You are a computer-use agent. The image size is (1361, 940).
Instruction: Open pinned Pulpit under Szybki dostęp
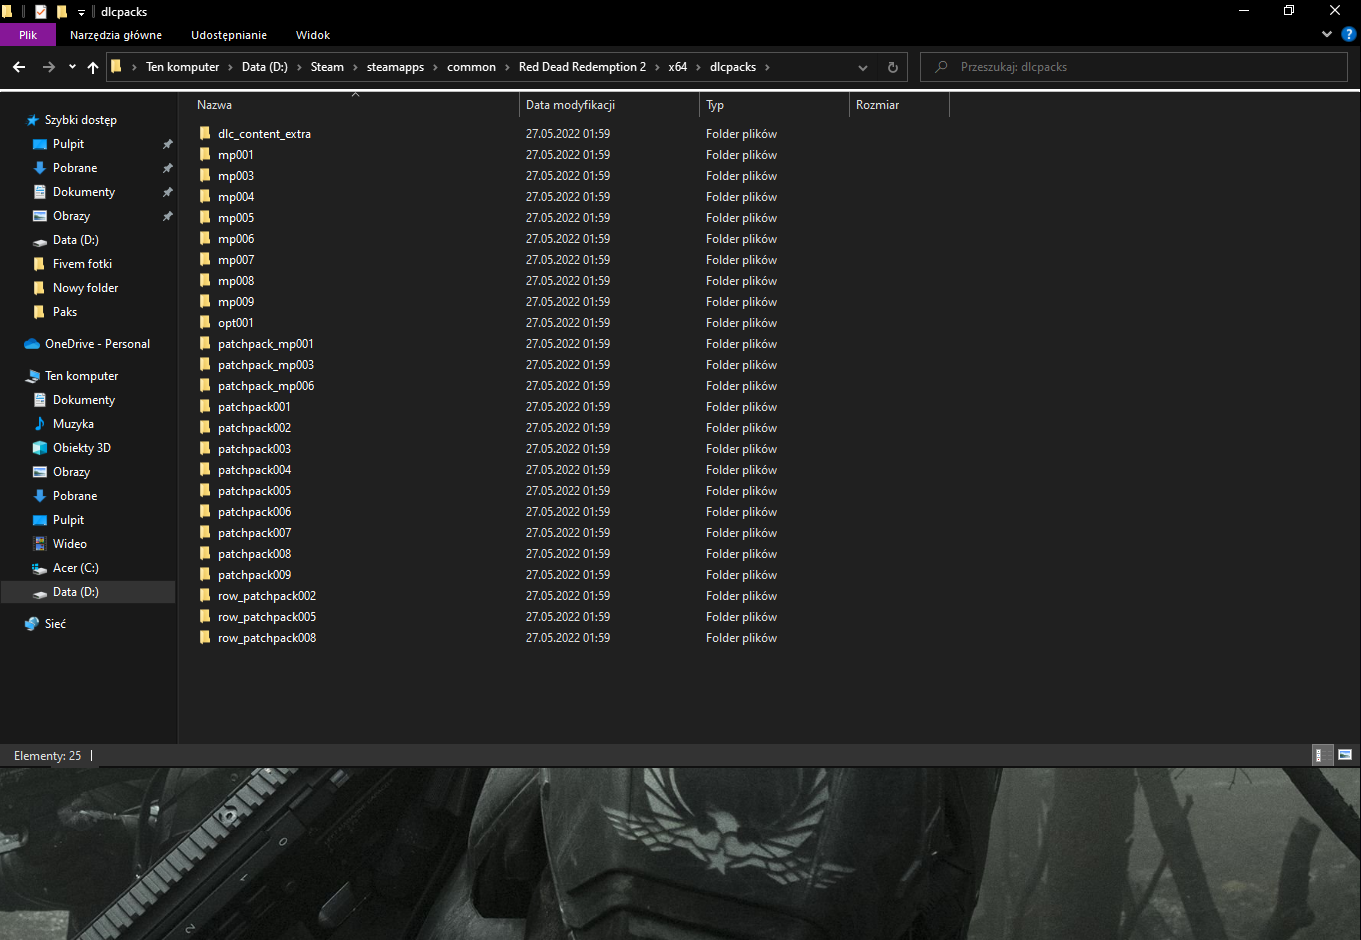click(68, 144)
